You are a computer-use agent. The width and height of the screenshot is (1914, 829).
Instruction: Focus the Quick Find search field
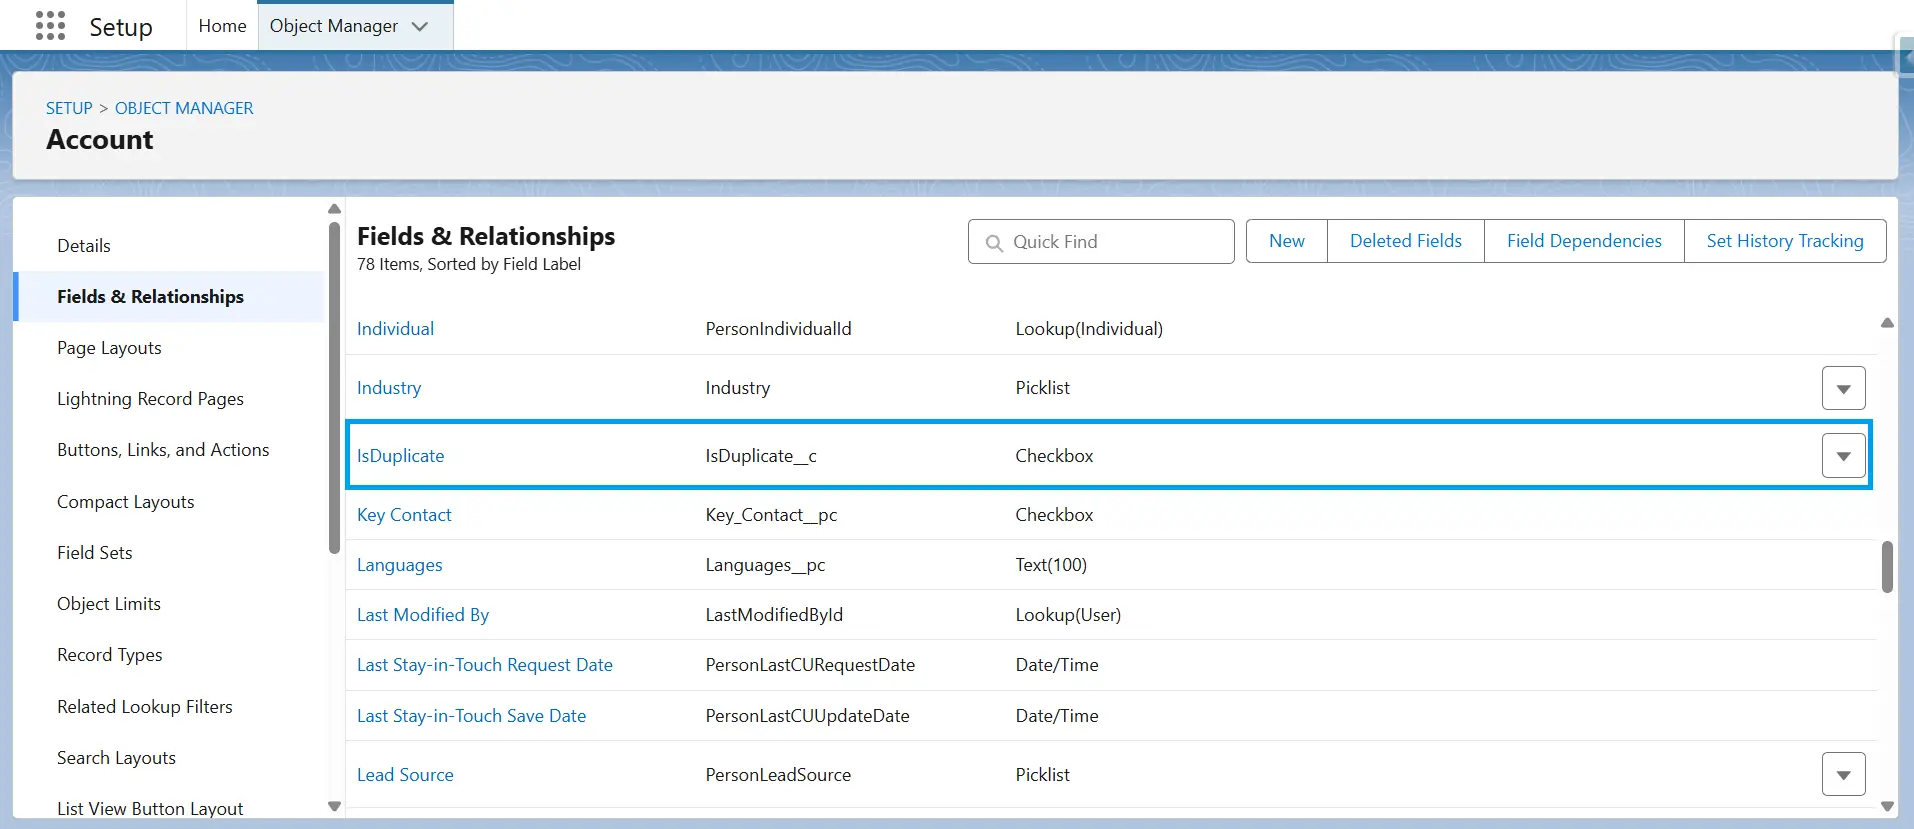[x=1101, y=242]
